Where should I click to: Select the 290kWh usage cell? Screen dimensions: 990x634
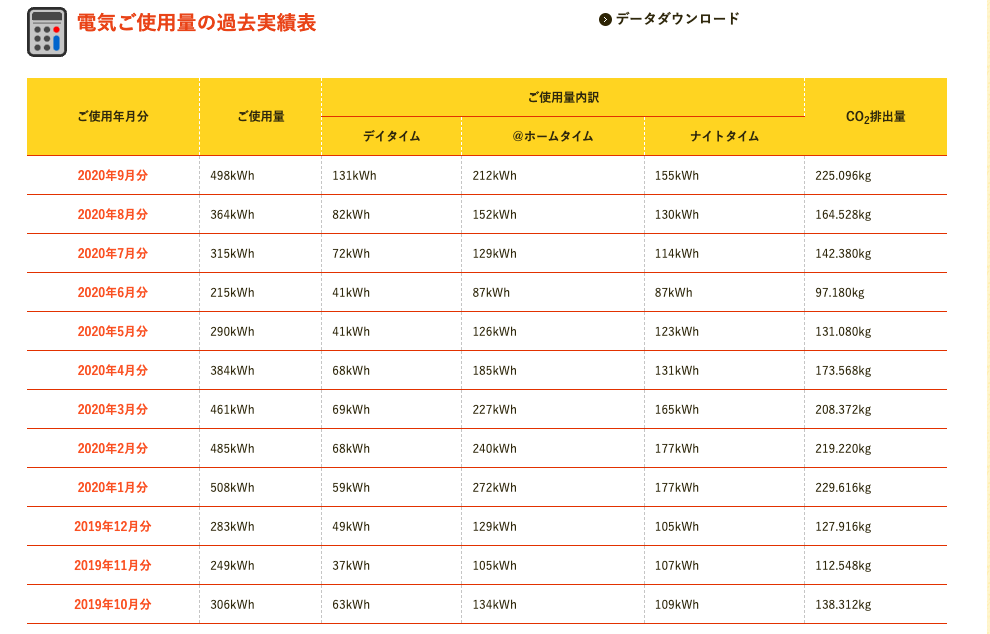pyautogui.click(x=261, y=332)
